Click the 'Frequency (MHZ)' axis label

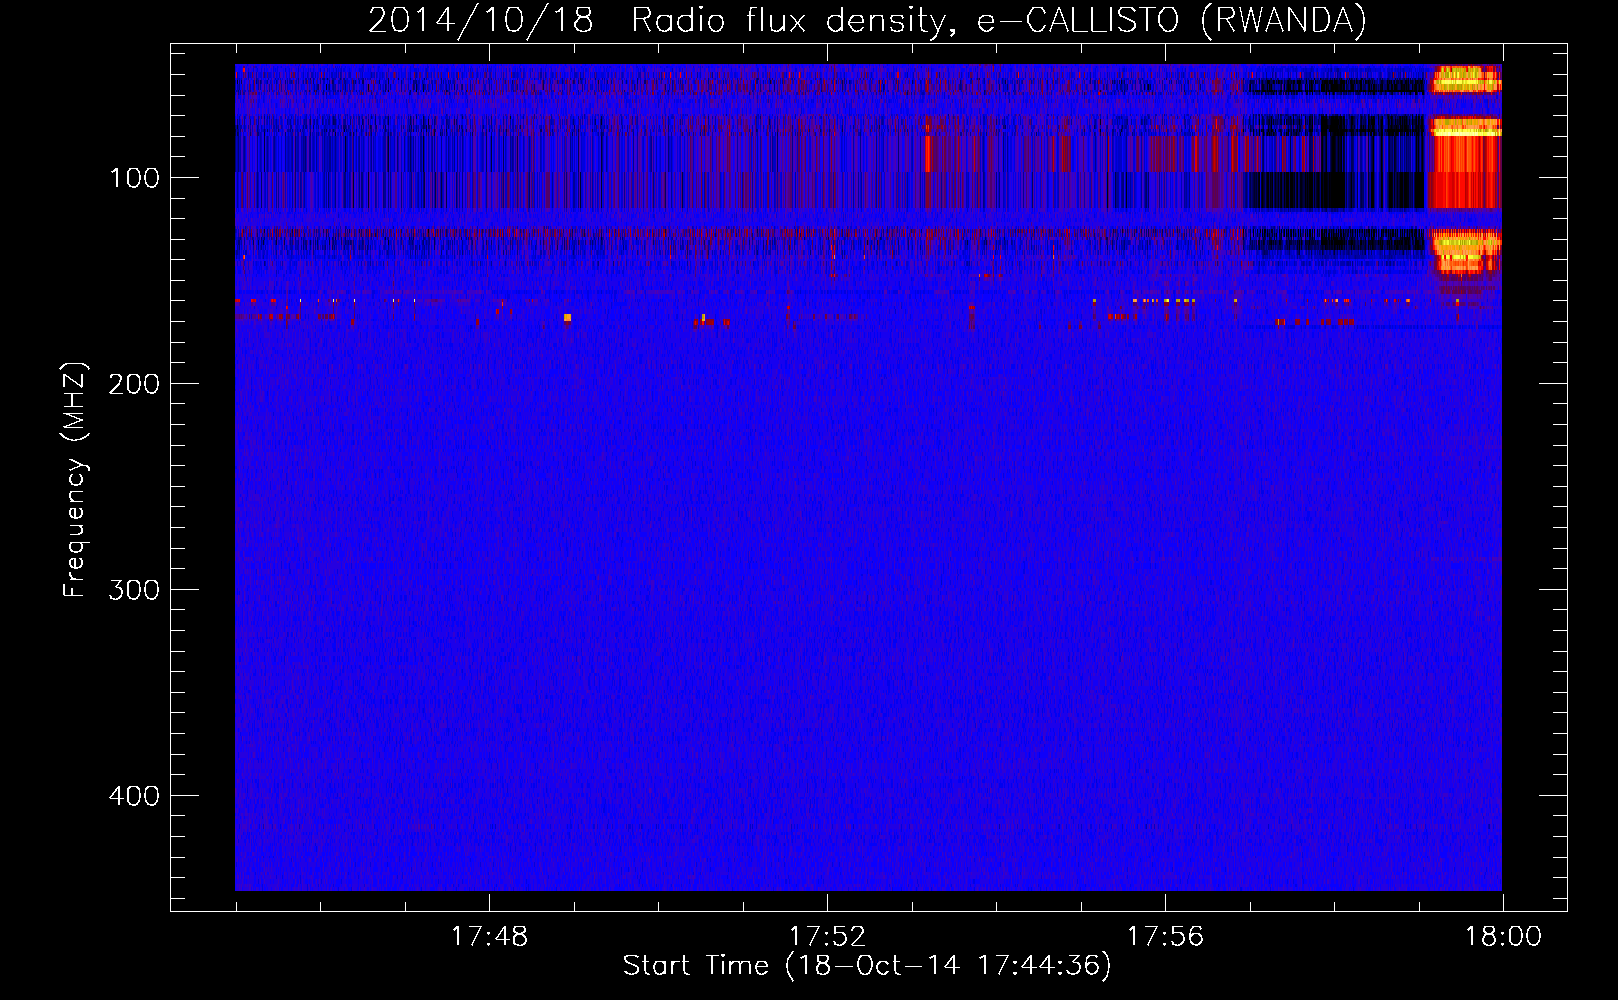(75, 480)
